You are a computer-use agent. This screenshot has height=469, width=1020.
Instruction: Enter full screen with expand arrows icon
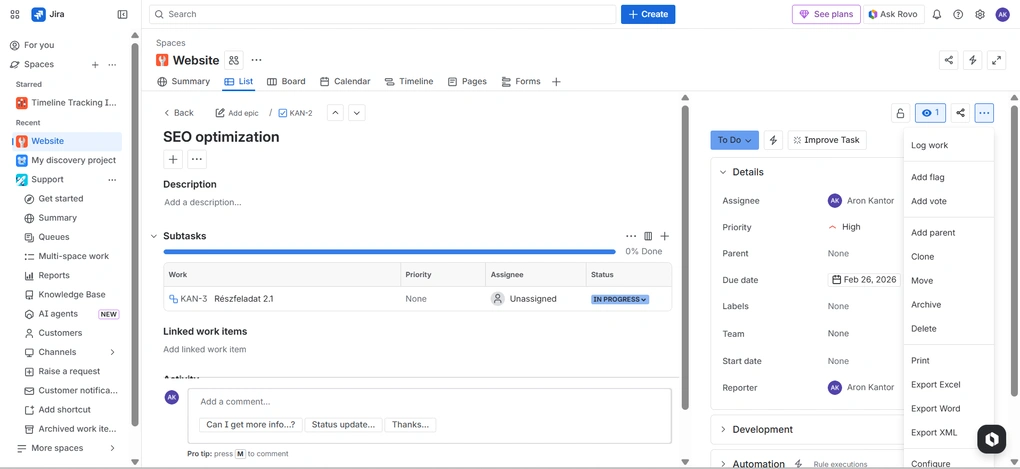(x=996, y=60)
